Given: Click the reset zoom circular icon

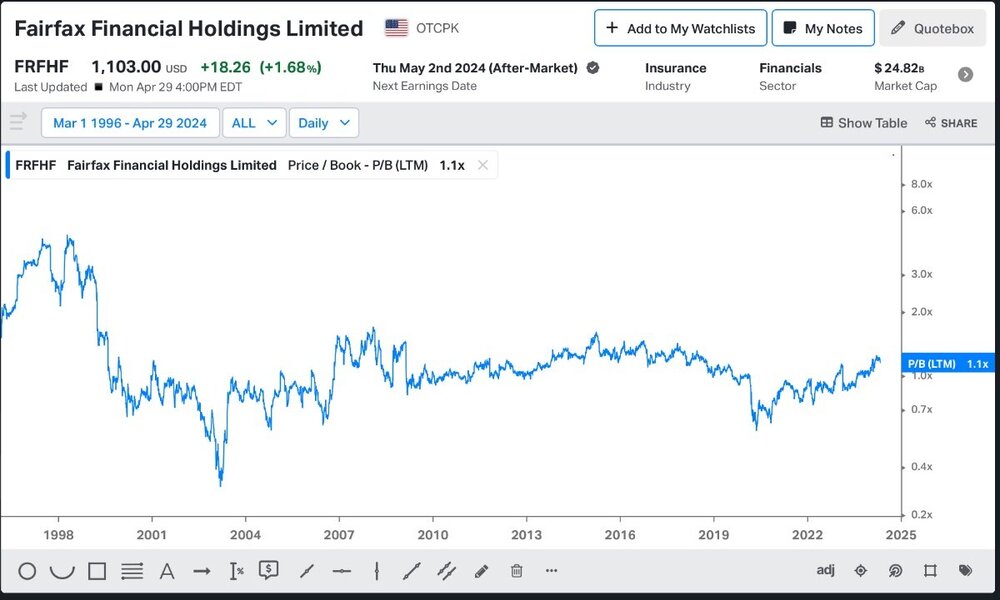Looking at the screenshot, I should click(x=895, y=571).
